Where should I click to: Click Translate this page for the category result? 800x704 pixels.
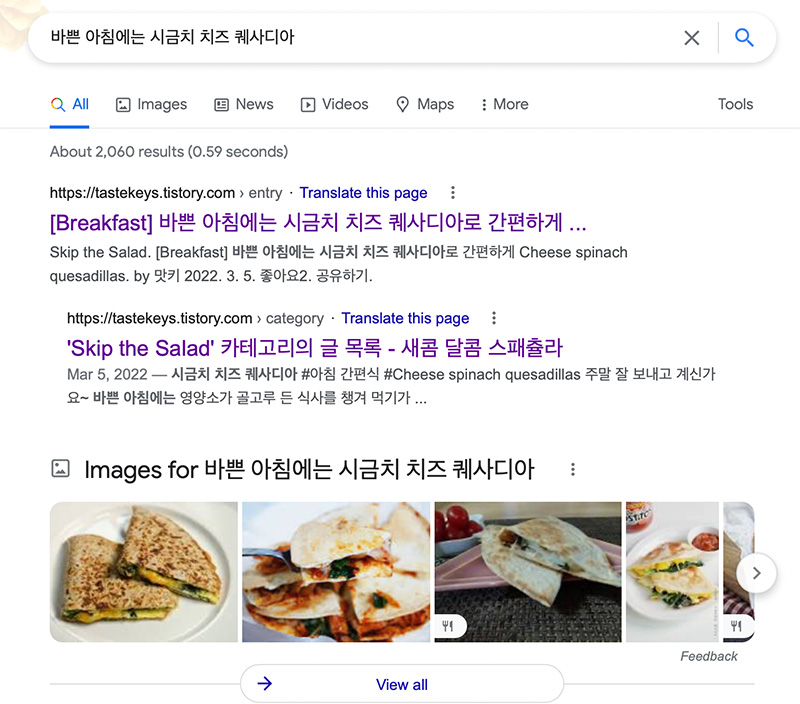point(405,318)
